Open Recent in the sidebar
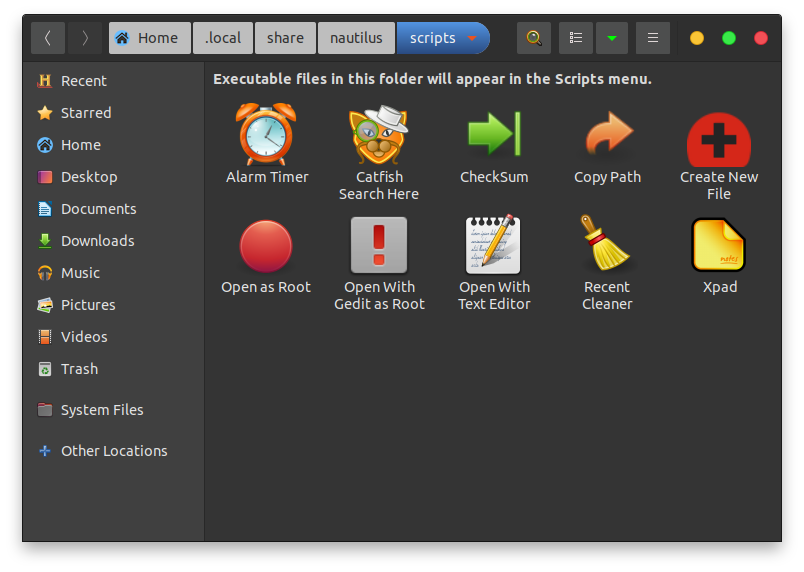 click(x=113, y=81)
